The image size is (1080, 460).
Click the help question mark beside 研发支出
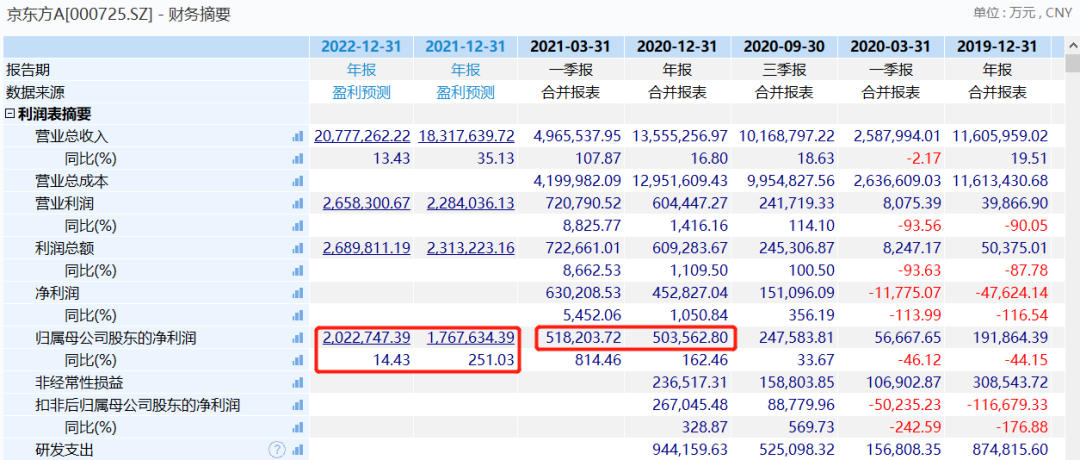click(x=277, y=450)
